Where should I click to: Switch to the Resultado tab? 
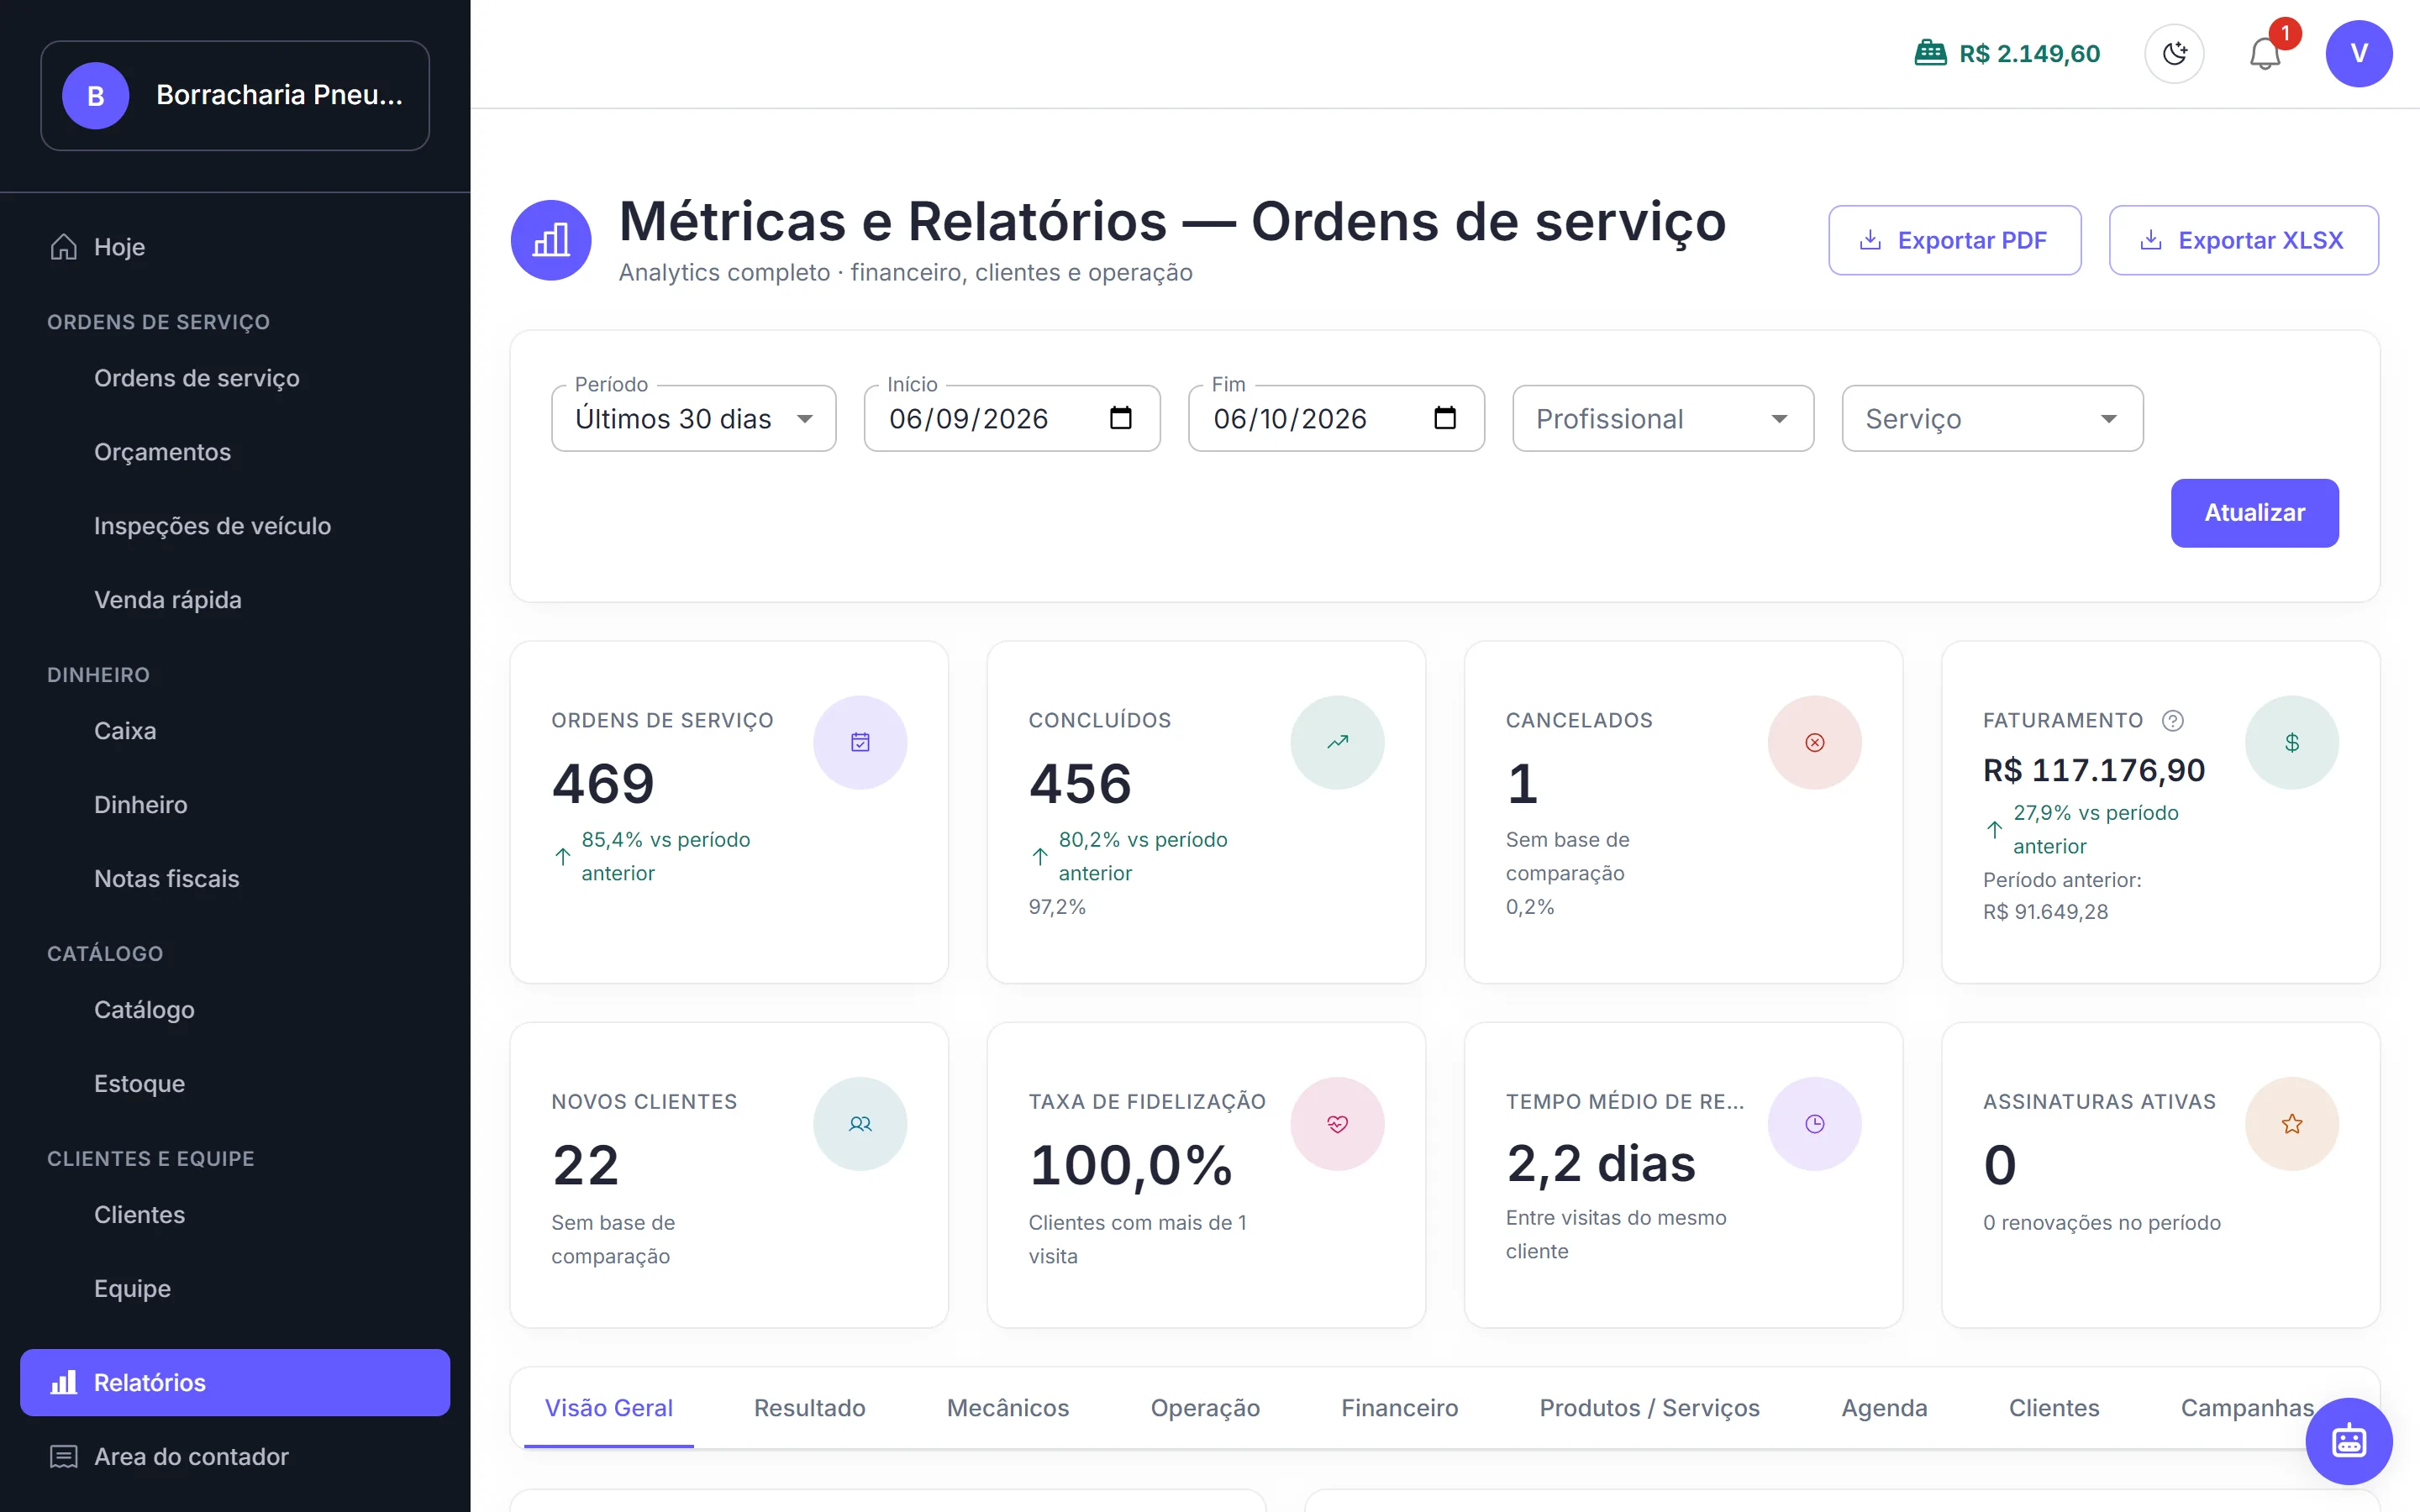pos(809,1408)
